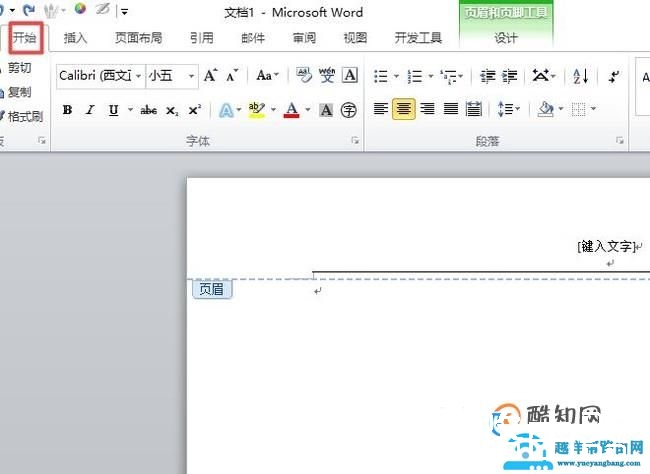The height and width of the screenshot is (474, 650).
Task: Apply text effects glowing A icon
Action: (x=226, y=110)
